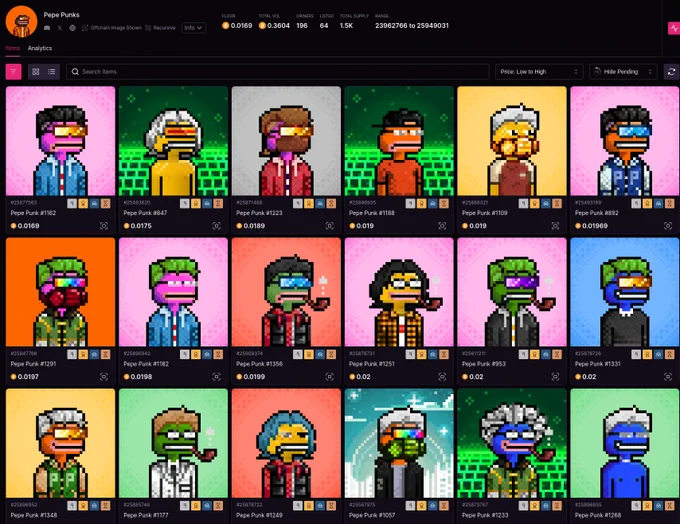680x524 pixels.
Task: Click the total volume value 0.3604
Action: pyautogui.click(x=278, y=26)
